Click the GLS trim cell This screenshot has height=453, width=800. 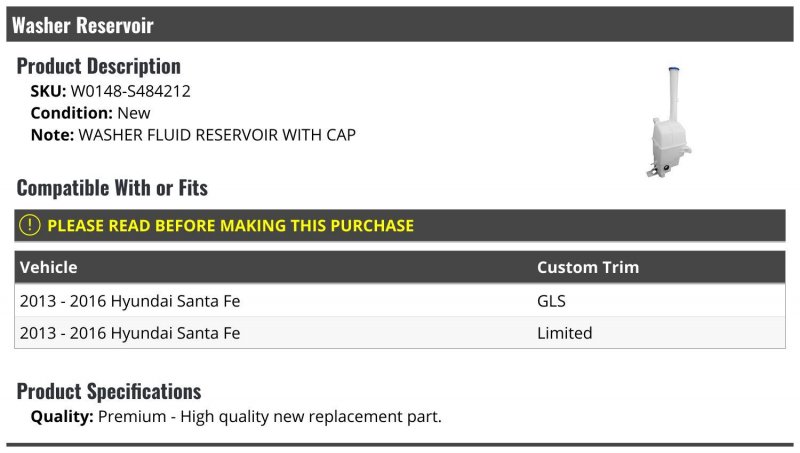[551, 301]
